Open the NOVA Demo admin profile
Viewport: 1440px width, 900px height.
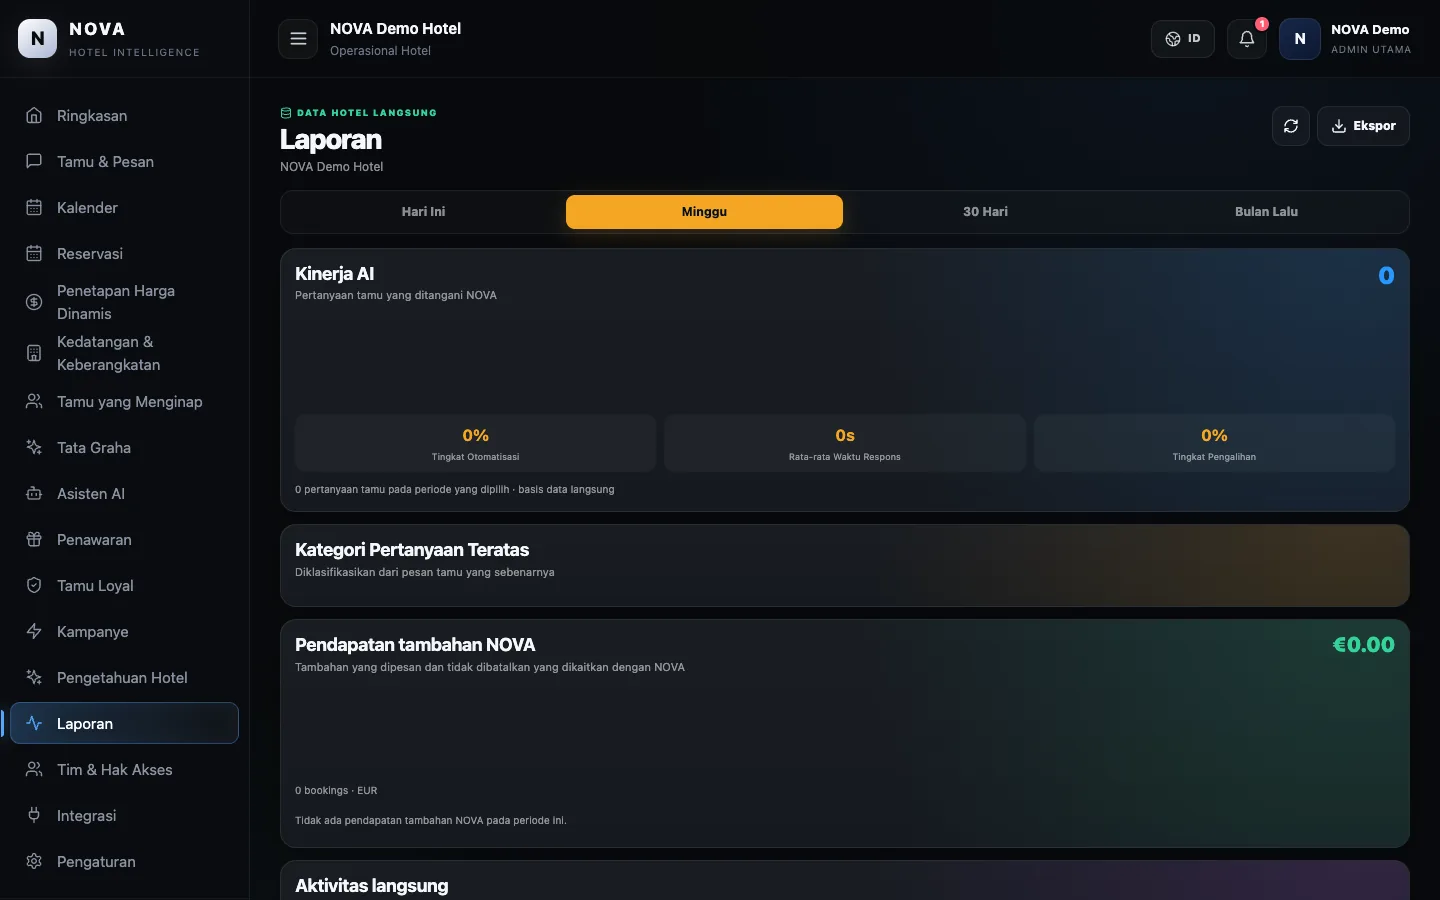(1346, 39)
